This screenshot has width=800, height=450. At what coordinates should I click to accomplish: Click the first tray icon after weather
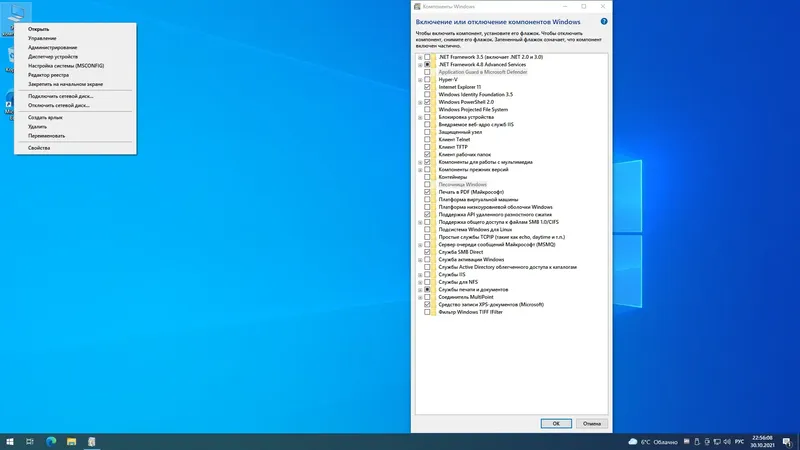(x=687, y=442)
